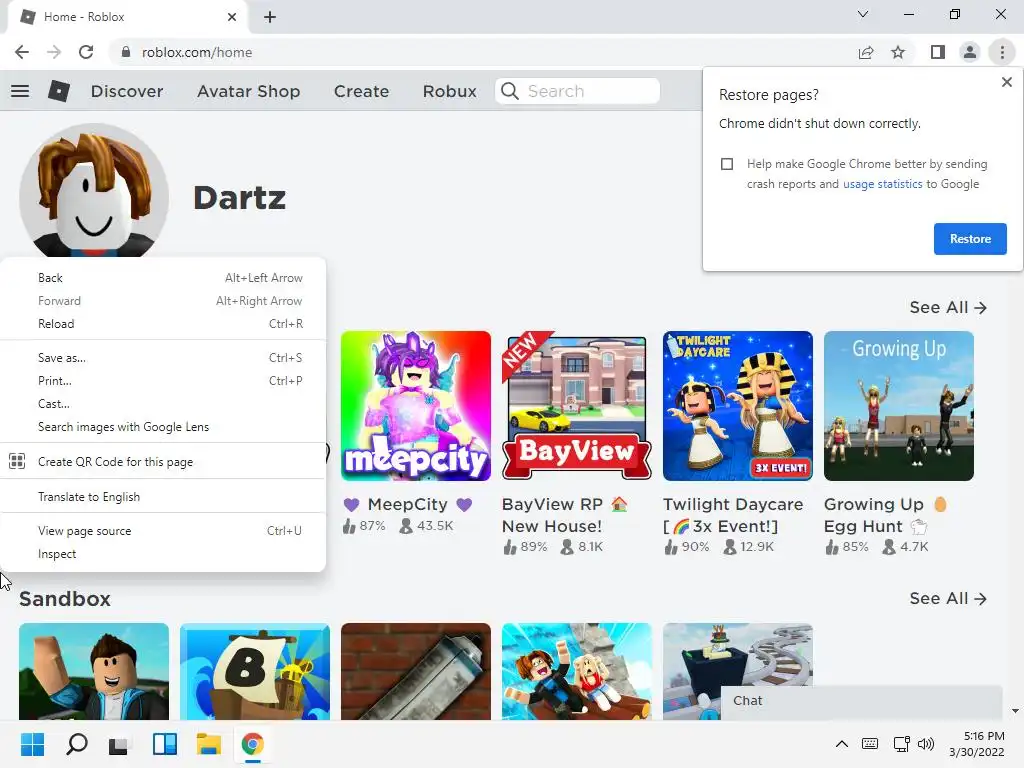Open Widgets from the taskbar

coord(165,744)
